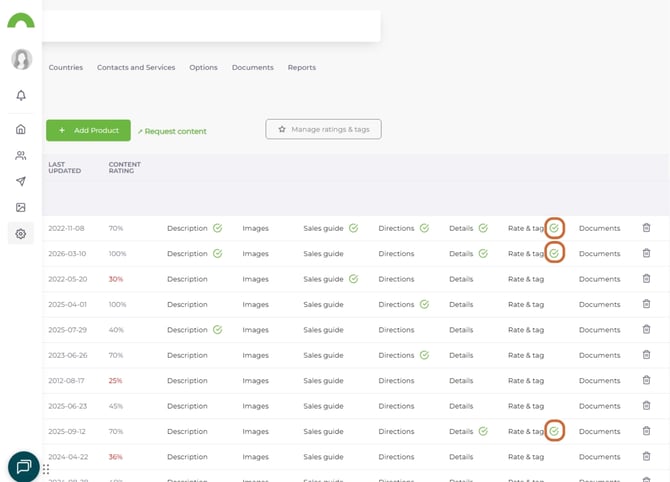The height and width of the screenshot is (482, 670).
Task: Open the chat bubble support widget
Action: point(23,466)
